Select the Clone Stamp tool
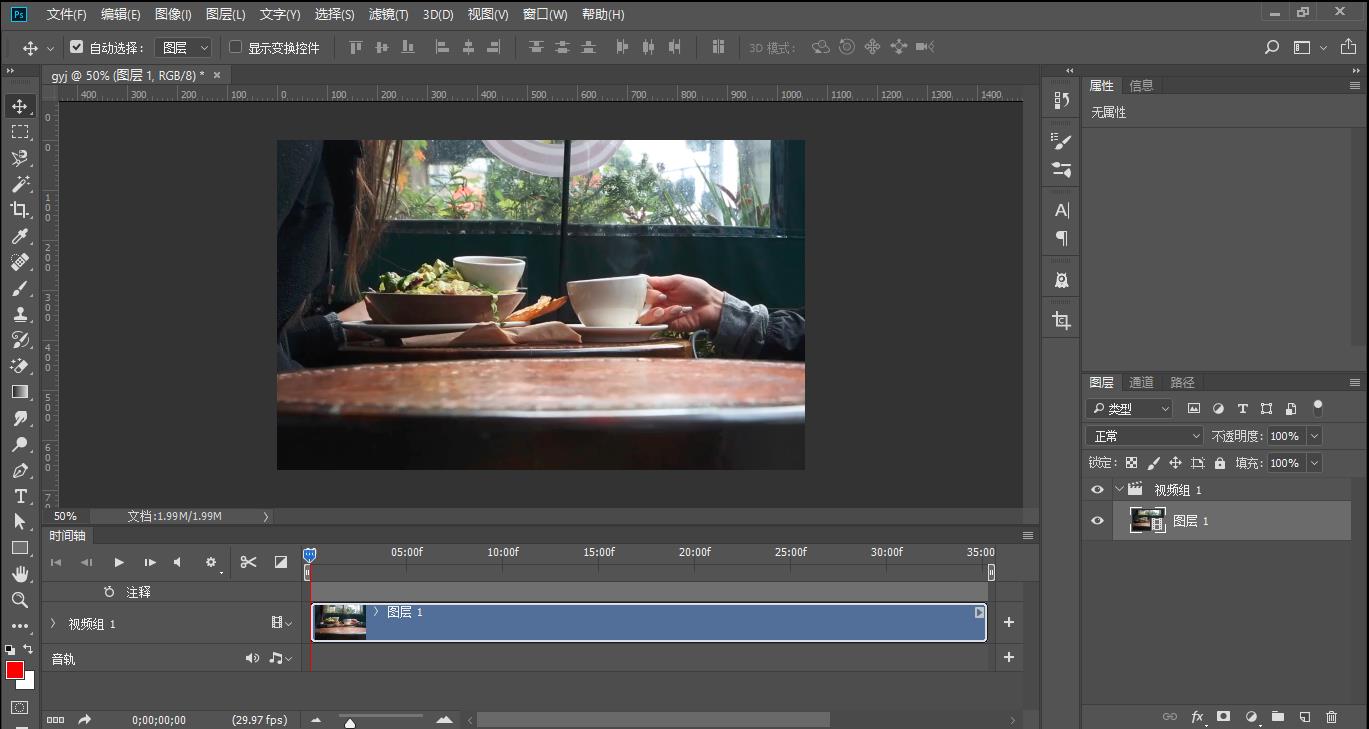This screenshot has height=729, width=1369. click(20, 314)
